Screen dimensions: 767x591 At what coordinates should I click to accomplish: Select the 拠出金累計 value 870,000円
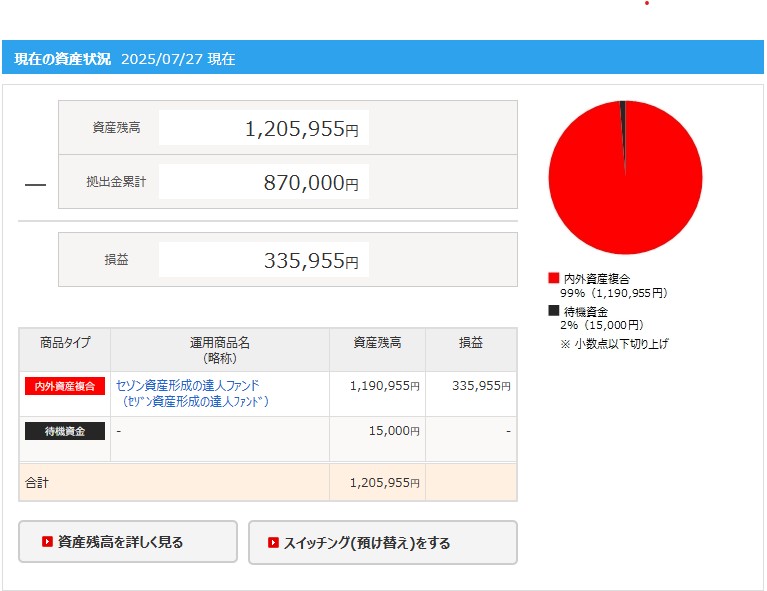point(310,183)
